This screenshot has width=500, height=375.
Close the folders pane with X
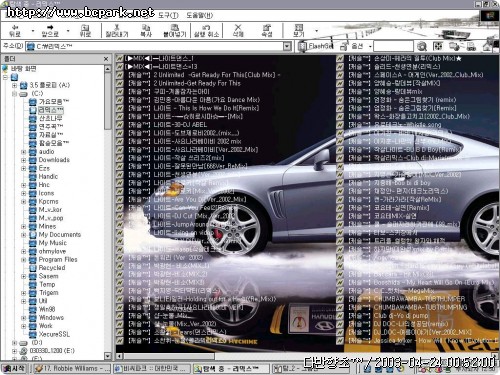pyautogui.click(x=106, y=59)
